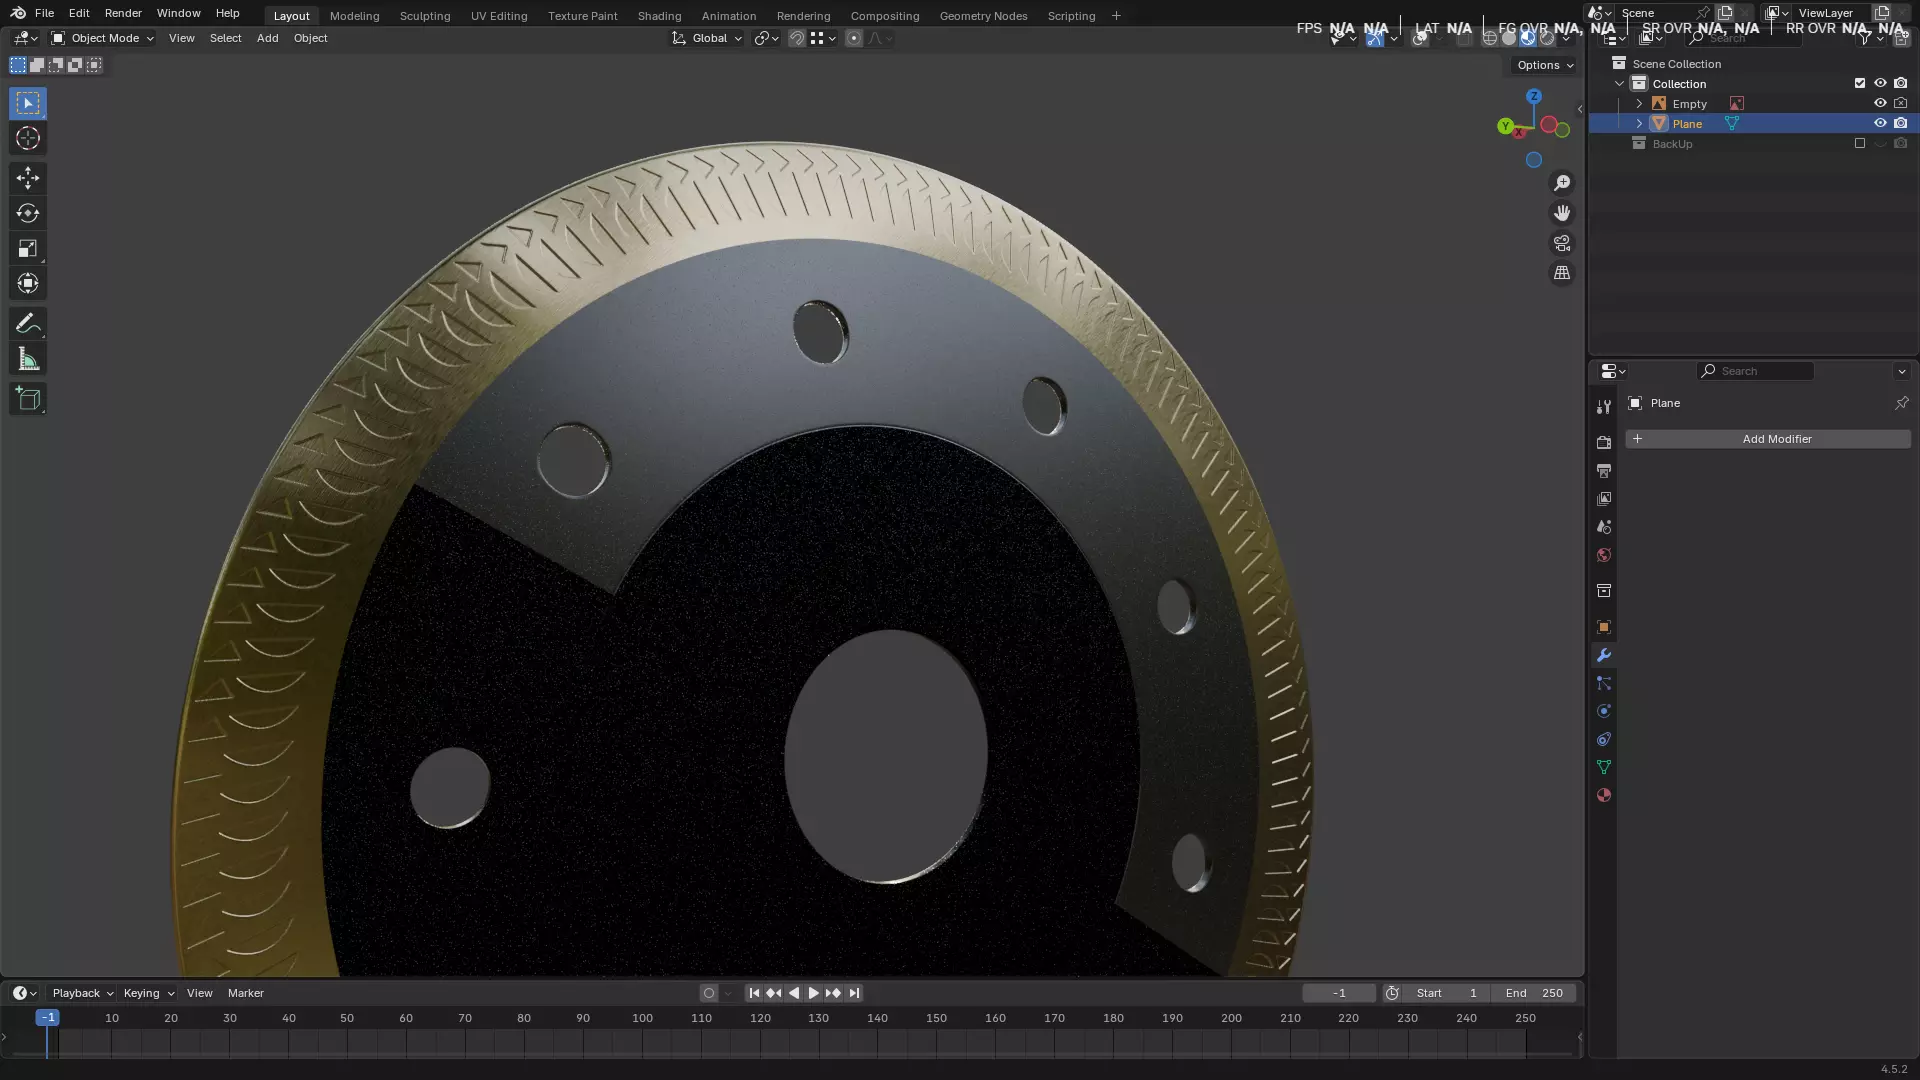The height and width of the screenshot is (1080, 1920).
Task: Switch perspective/orthographic grid icon
Action: 1562,273
